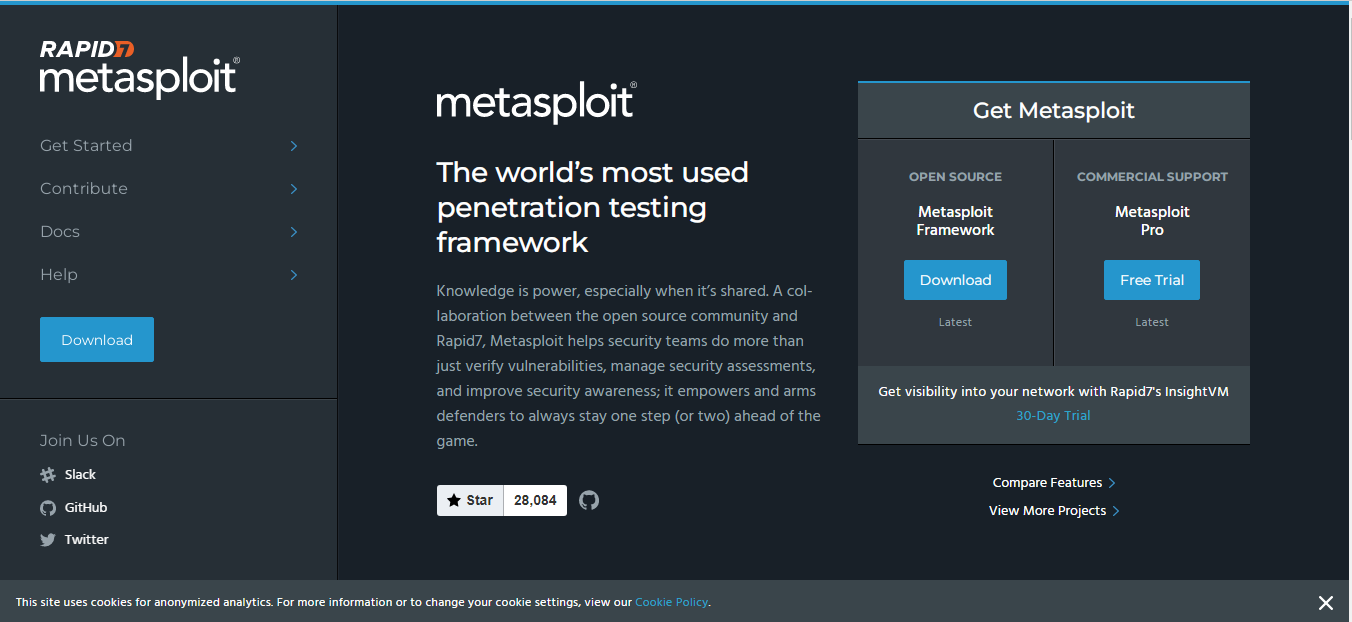Open the Compare Features link

click(x=1047, y=483)
